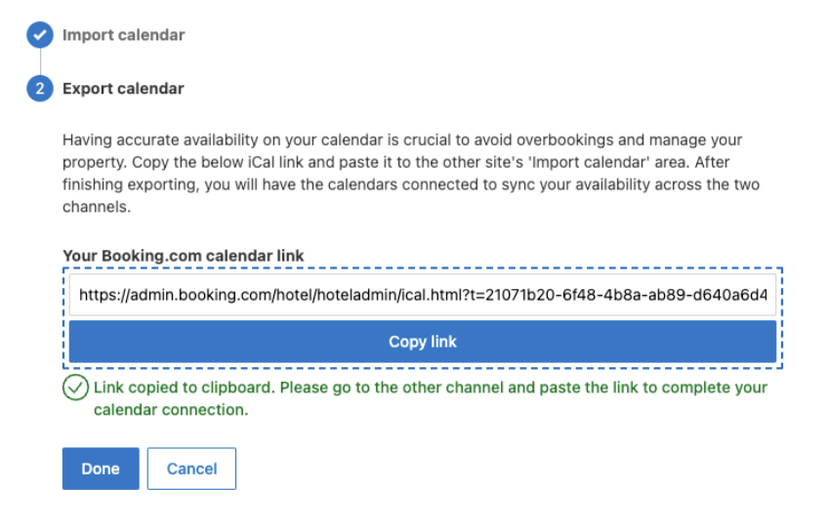The width and height of the screenshot is (828, 531).
Task: Click the 'Your Booking.com calendar link' label
Action: pyautogui.click(x=183, y=256)
